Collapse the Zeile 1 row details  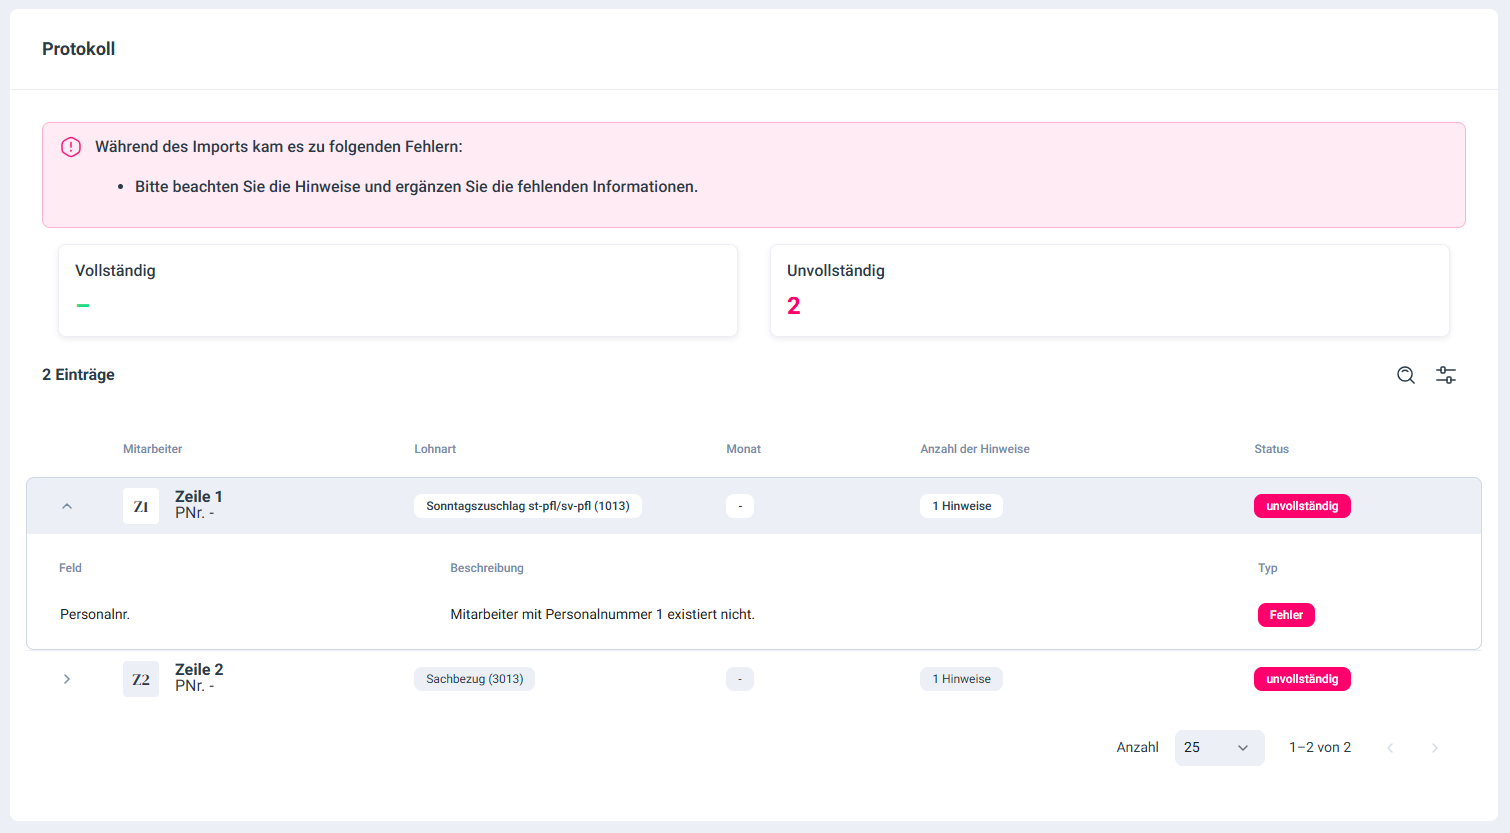[67, 506]
